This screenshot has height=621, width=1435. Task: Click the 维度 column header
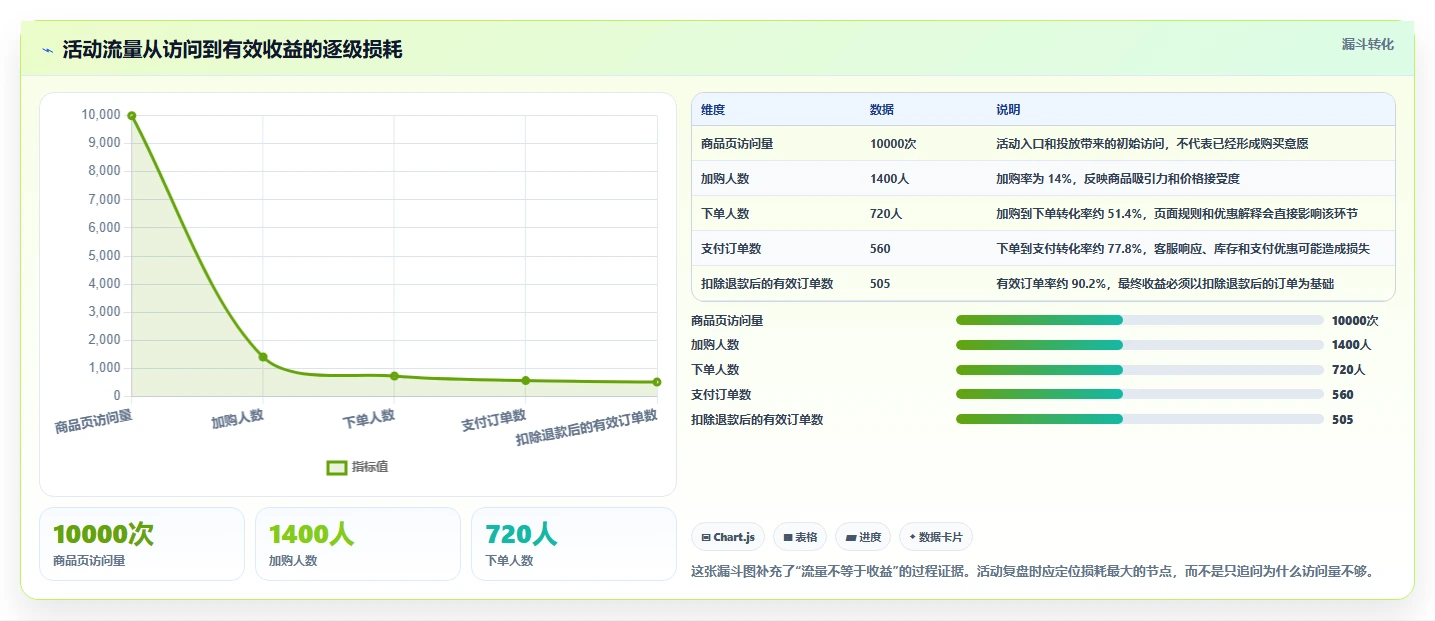coord(713,110)
